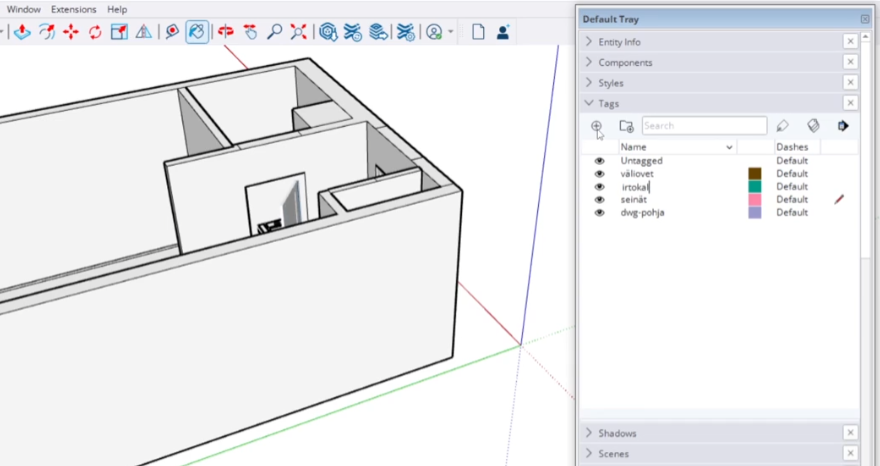This screenshot has height=466, width=880.
Task: Toggle visibility of the dwg-pohja tag
Action: click(x=600, y=212)
